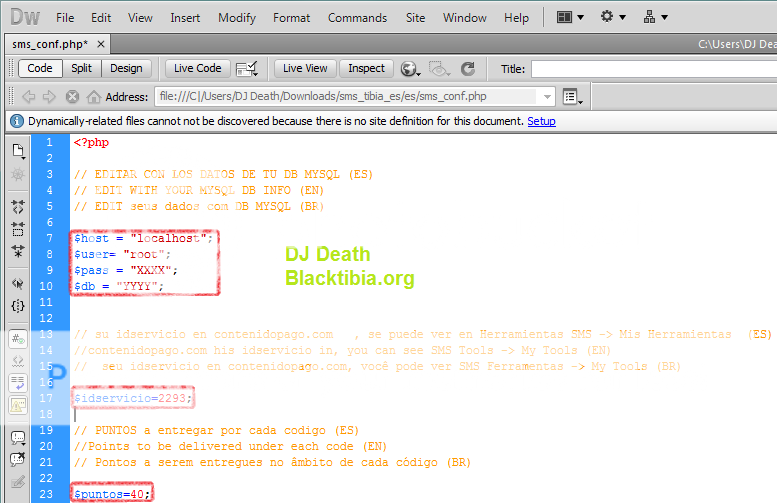This screenshot has height=503, width=777.
Task: Click the Dw application logo
Action: pyautogui.click(x=25, y=17)
